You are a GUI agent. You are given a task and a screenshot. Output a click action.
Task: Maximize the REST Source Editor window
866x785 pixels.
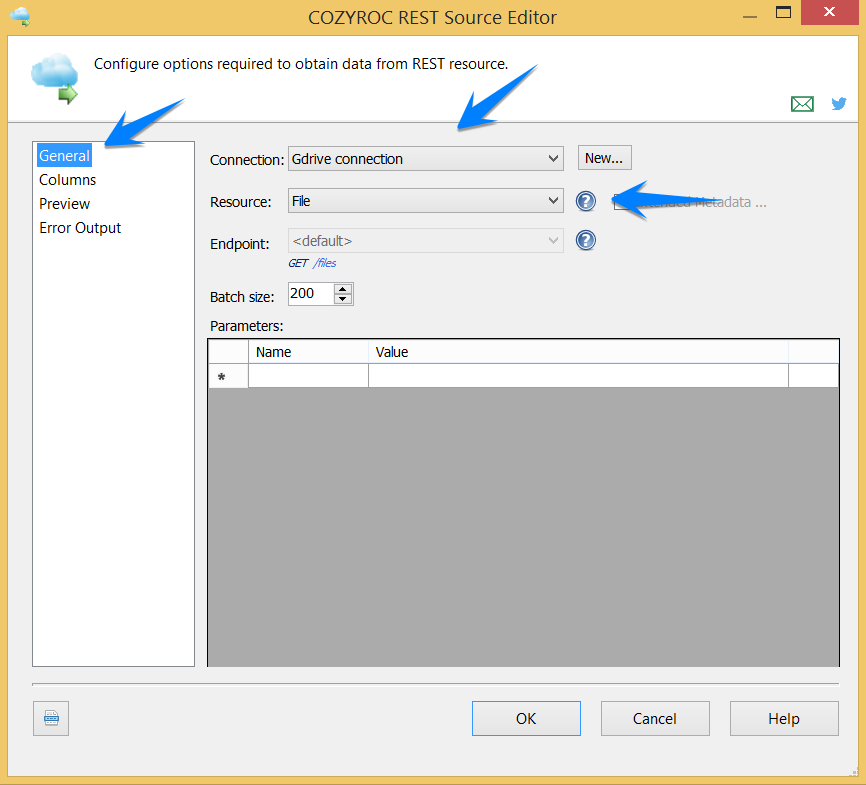[783, 13]
